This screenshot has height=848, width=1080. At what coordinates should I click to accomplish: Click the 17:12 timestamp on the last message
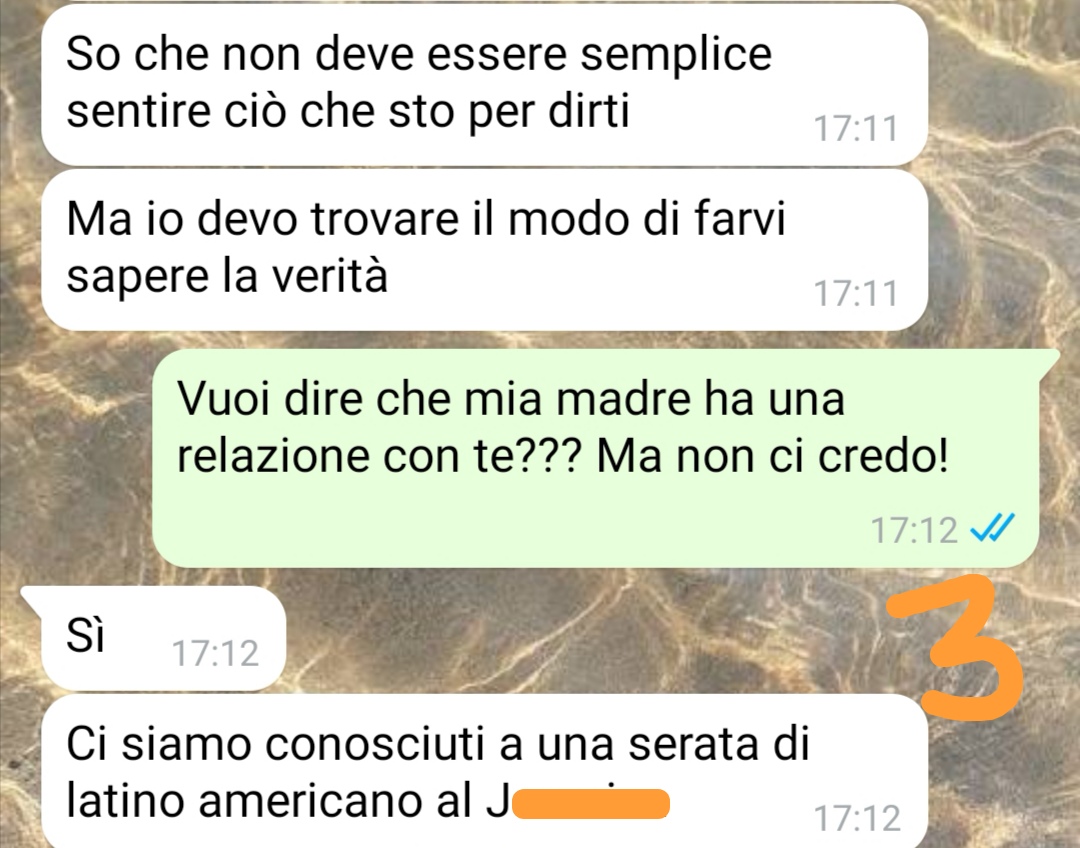point(857,818)
